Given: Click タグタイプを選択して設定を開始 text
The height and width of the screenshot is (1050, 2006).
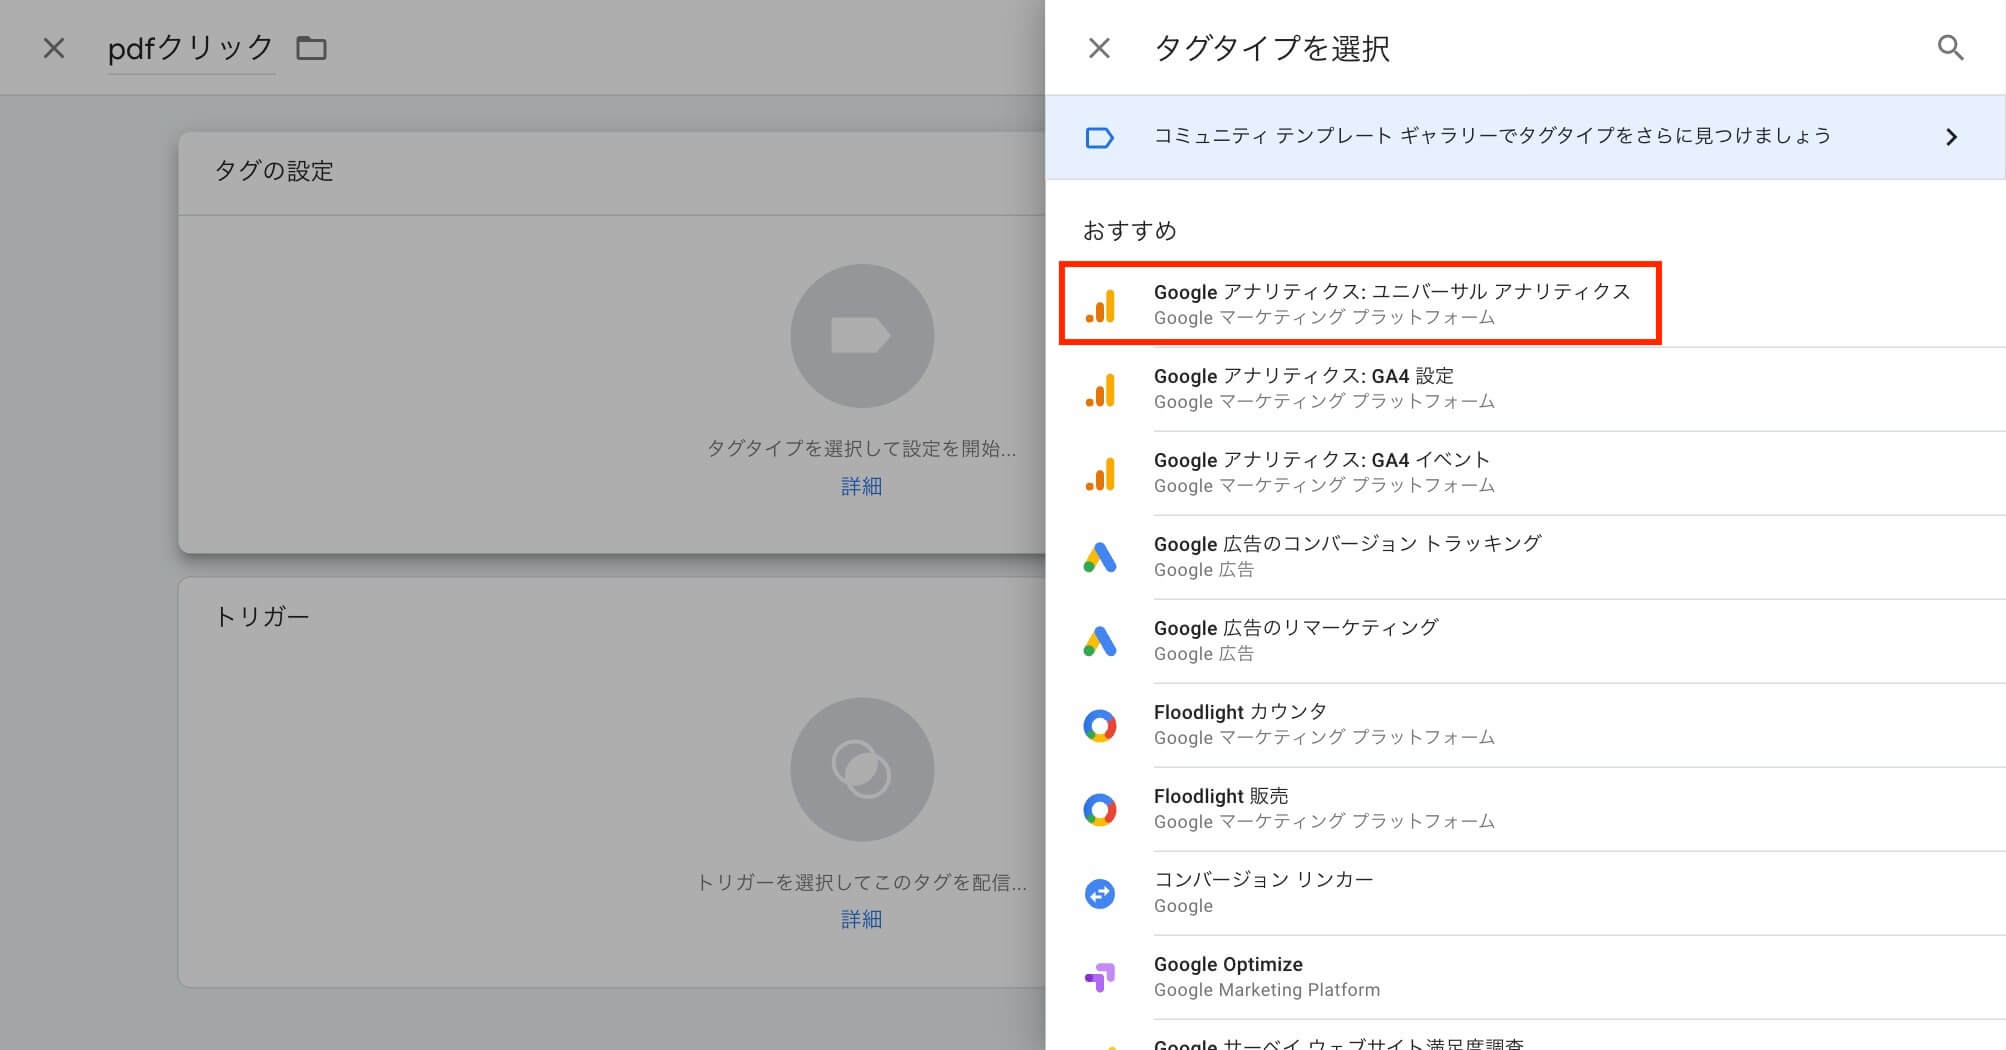Looking at the screenshot, I should click(861, 449).
